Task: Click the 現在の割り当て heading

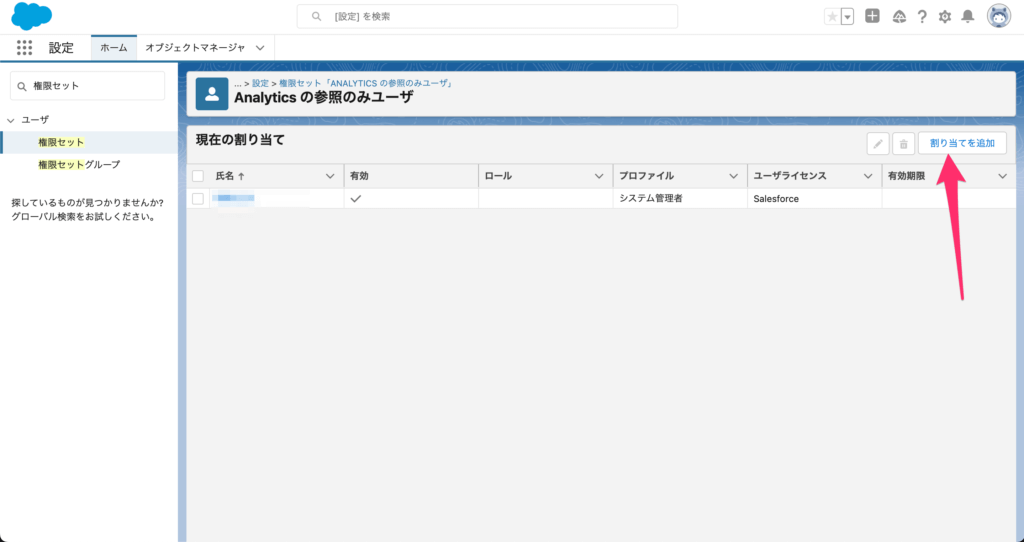Action: (240, 140)
